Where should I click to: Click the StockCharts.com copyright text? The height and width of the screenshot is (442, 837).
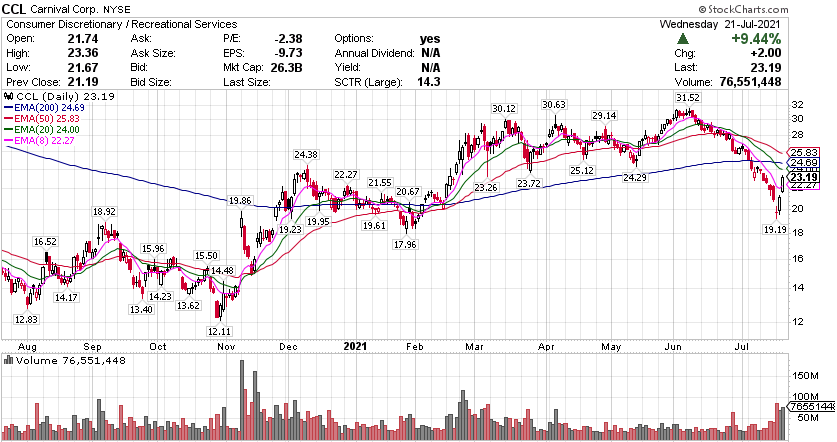(743, 9)
